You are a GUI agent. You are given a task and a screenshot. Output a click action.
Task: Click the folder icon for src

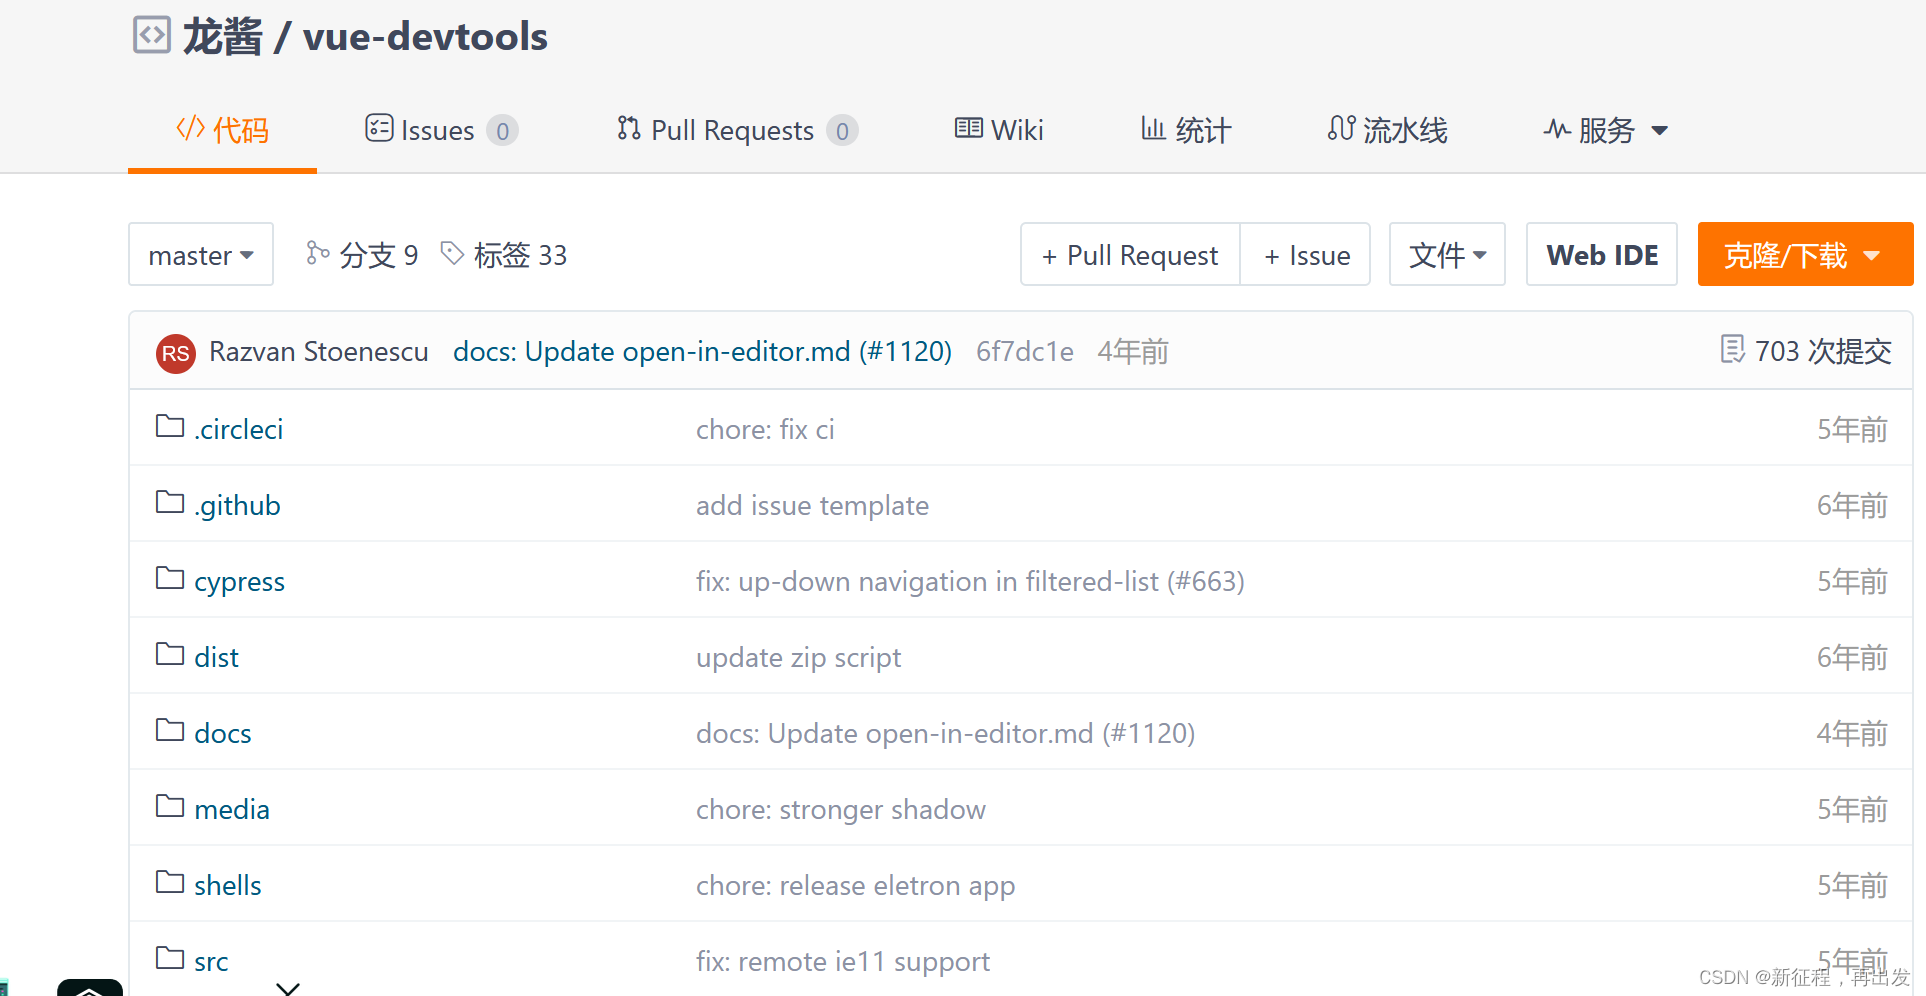click(x=170, y=958)
